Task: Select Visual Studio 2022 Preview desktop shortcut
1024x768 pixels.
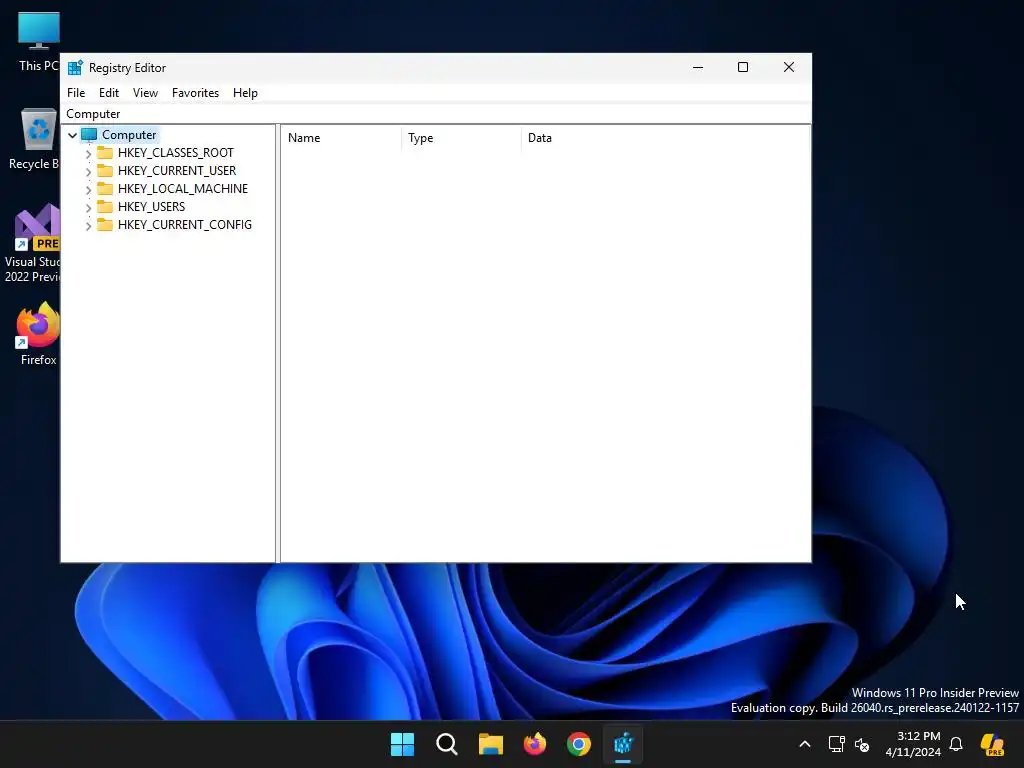Action: coord(33,243)
